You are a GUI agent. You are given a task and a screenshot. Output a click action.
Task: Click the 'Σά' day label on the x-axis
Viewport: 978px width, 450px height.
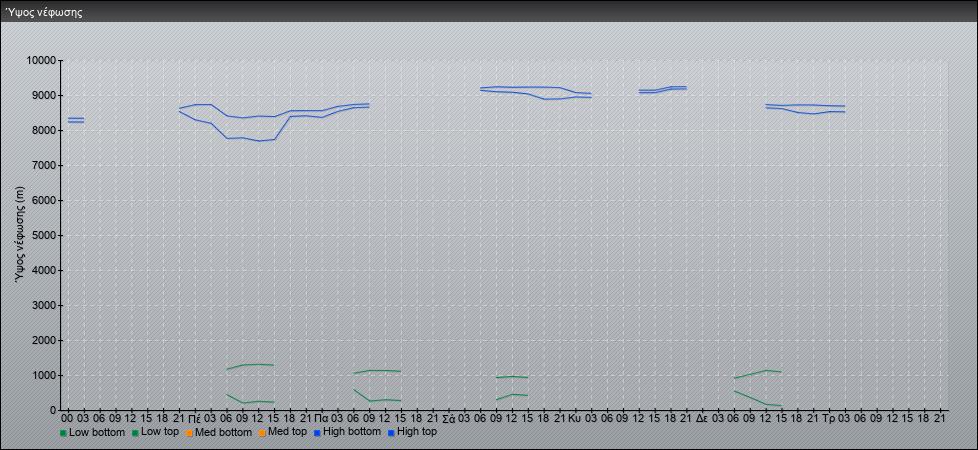448,418
